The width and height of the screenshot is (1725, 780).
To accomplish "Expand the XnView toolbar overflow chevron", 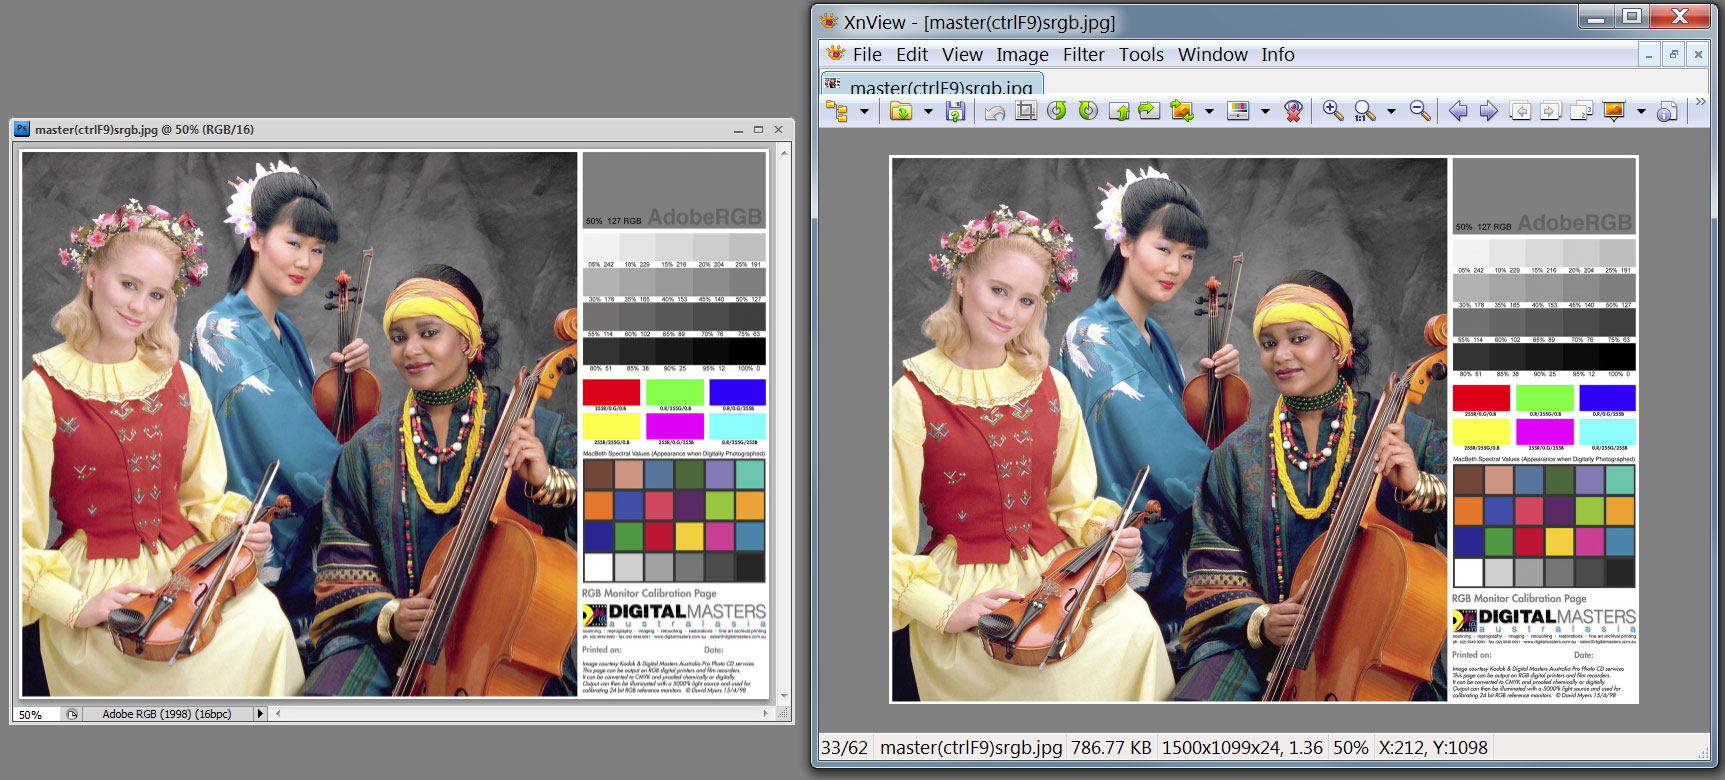I will (1700, 102).
